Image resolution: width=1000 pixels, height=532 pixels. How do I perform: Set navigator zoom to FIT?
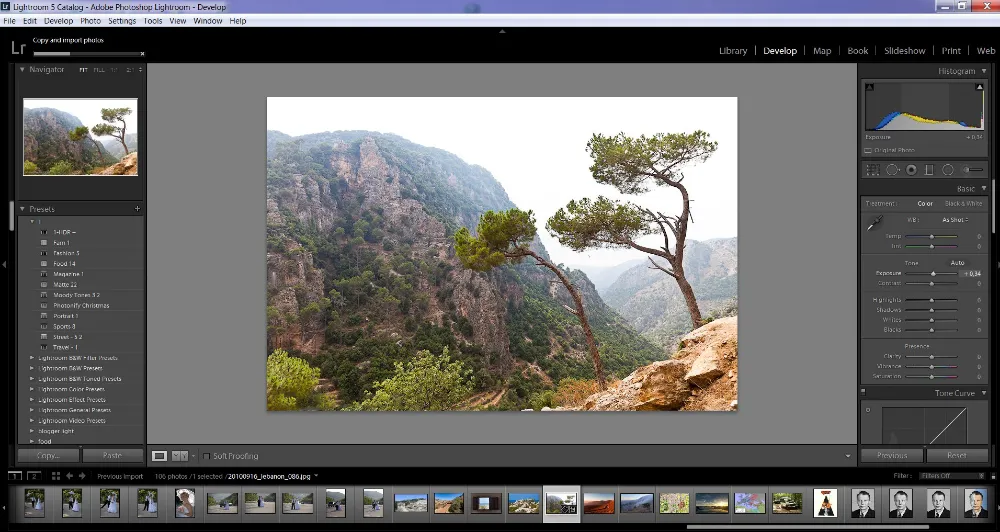tap(83, 70)
